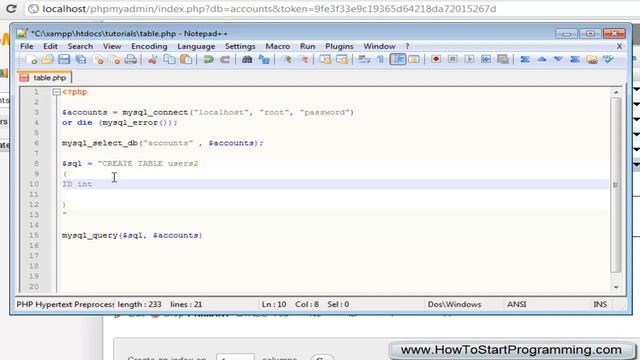The image size is (640, 360).
Task: Open the Language menu
Action: click(196, 46)
